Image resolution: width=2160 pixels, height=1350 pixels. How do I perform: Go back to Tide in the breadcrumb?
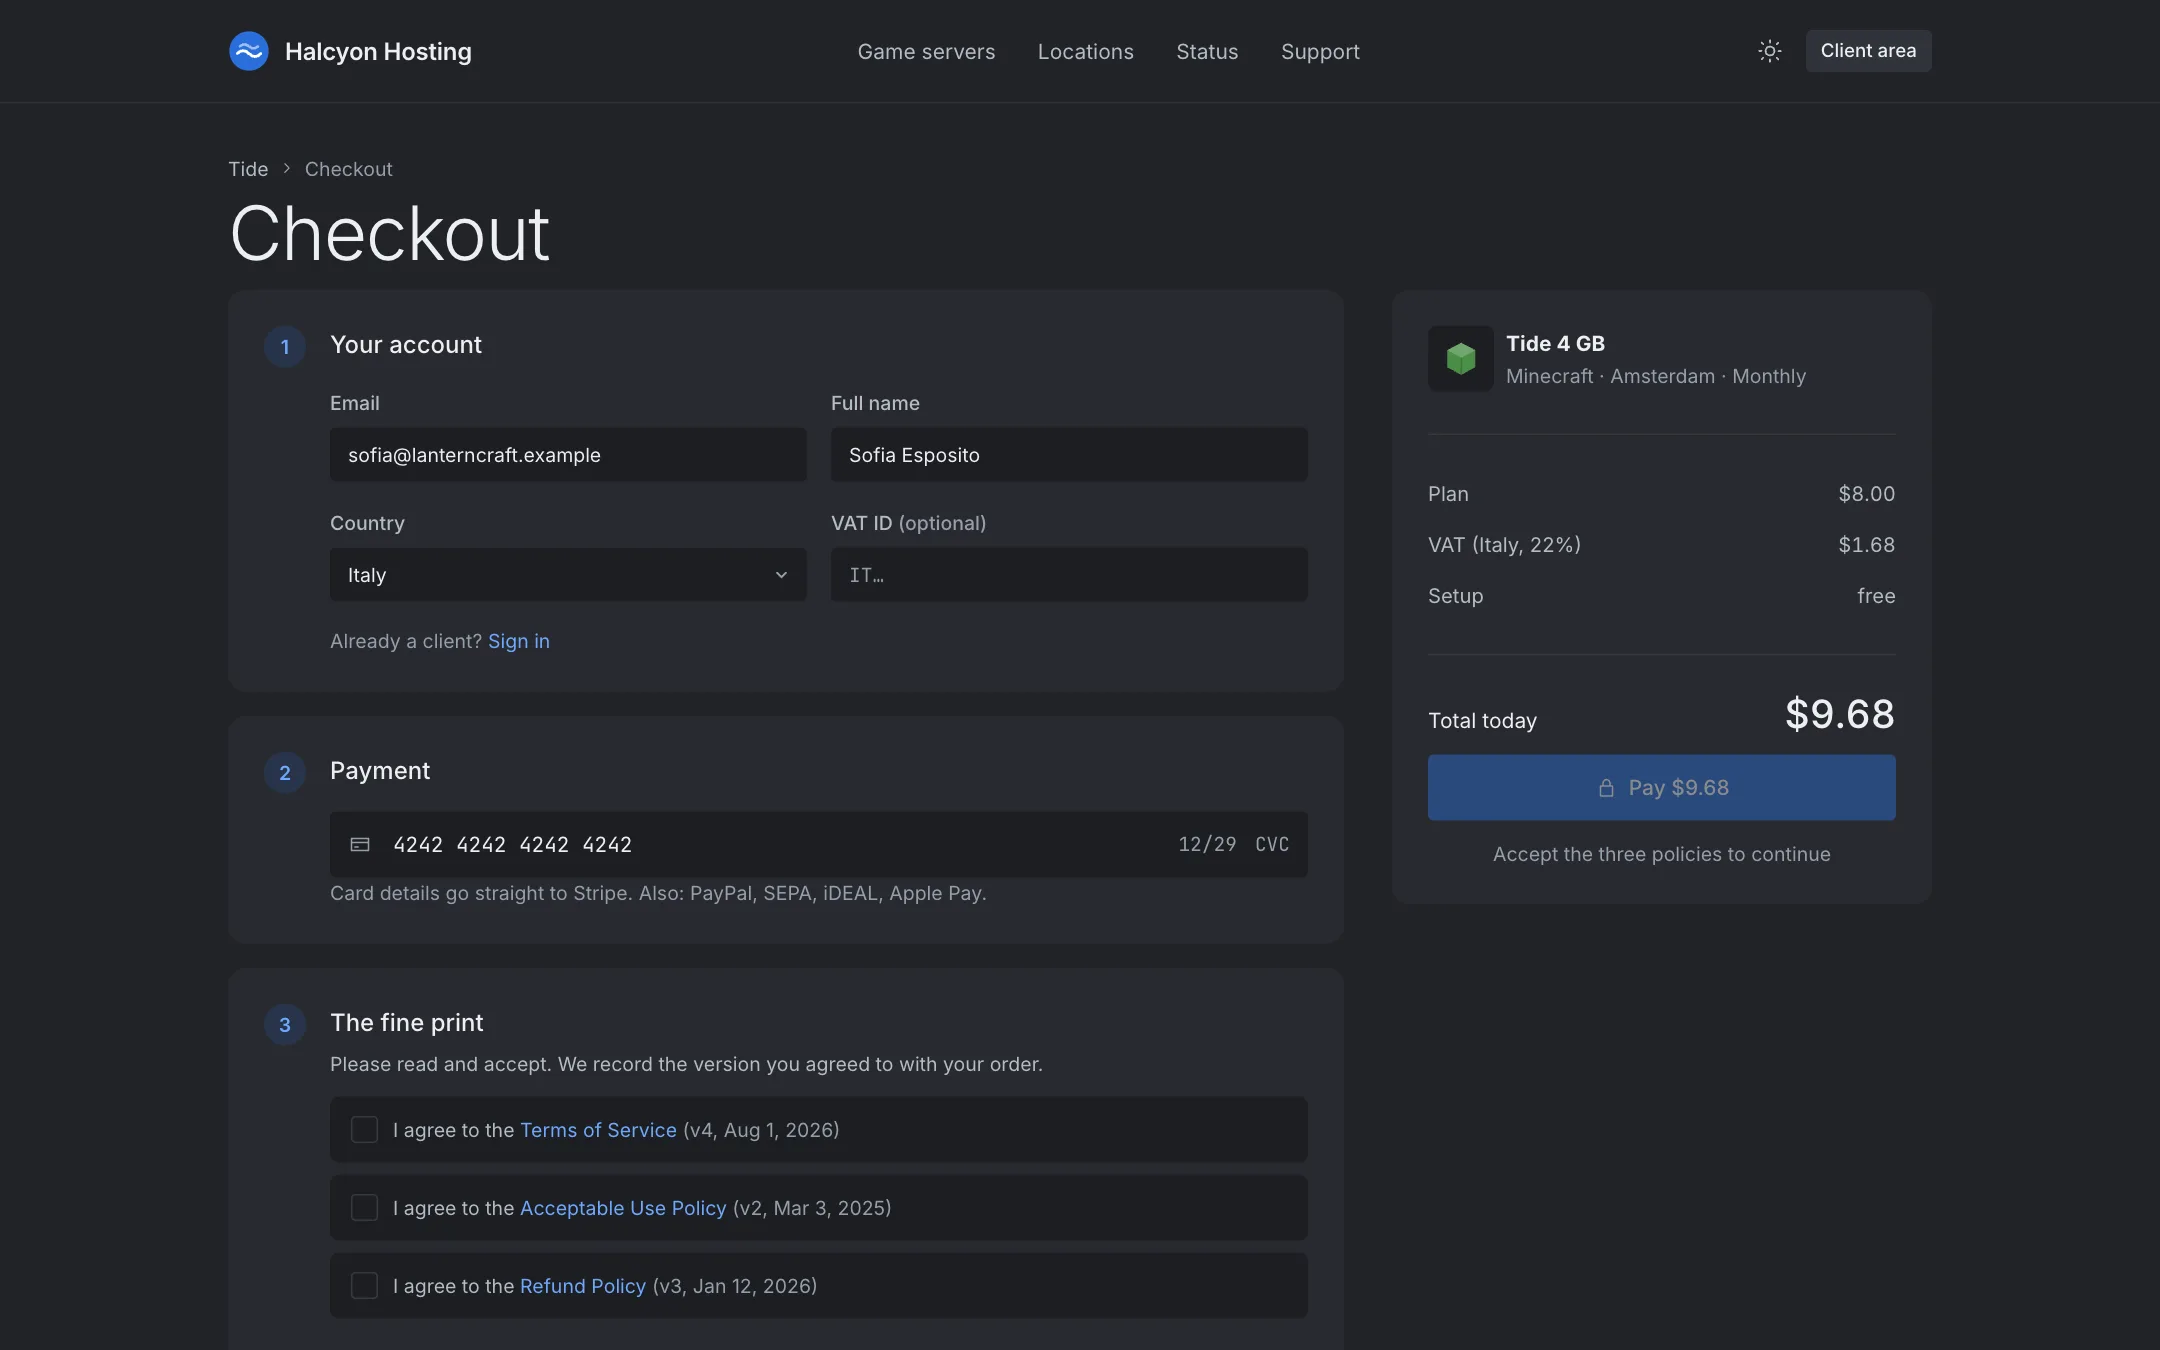(x=248, y=169)
